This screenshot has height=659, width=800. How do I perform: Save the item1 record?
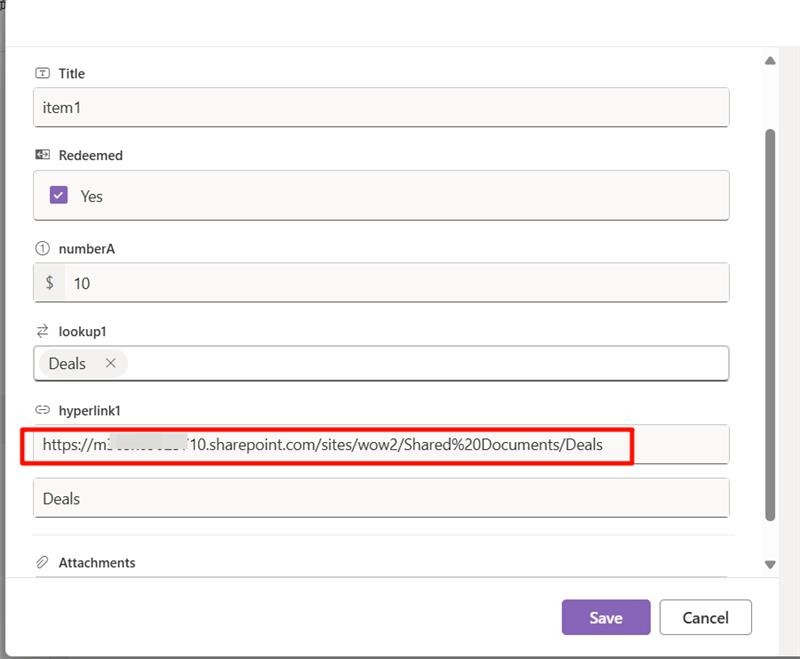coord(606,617)
